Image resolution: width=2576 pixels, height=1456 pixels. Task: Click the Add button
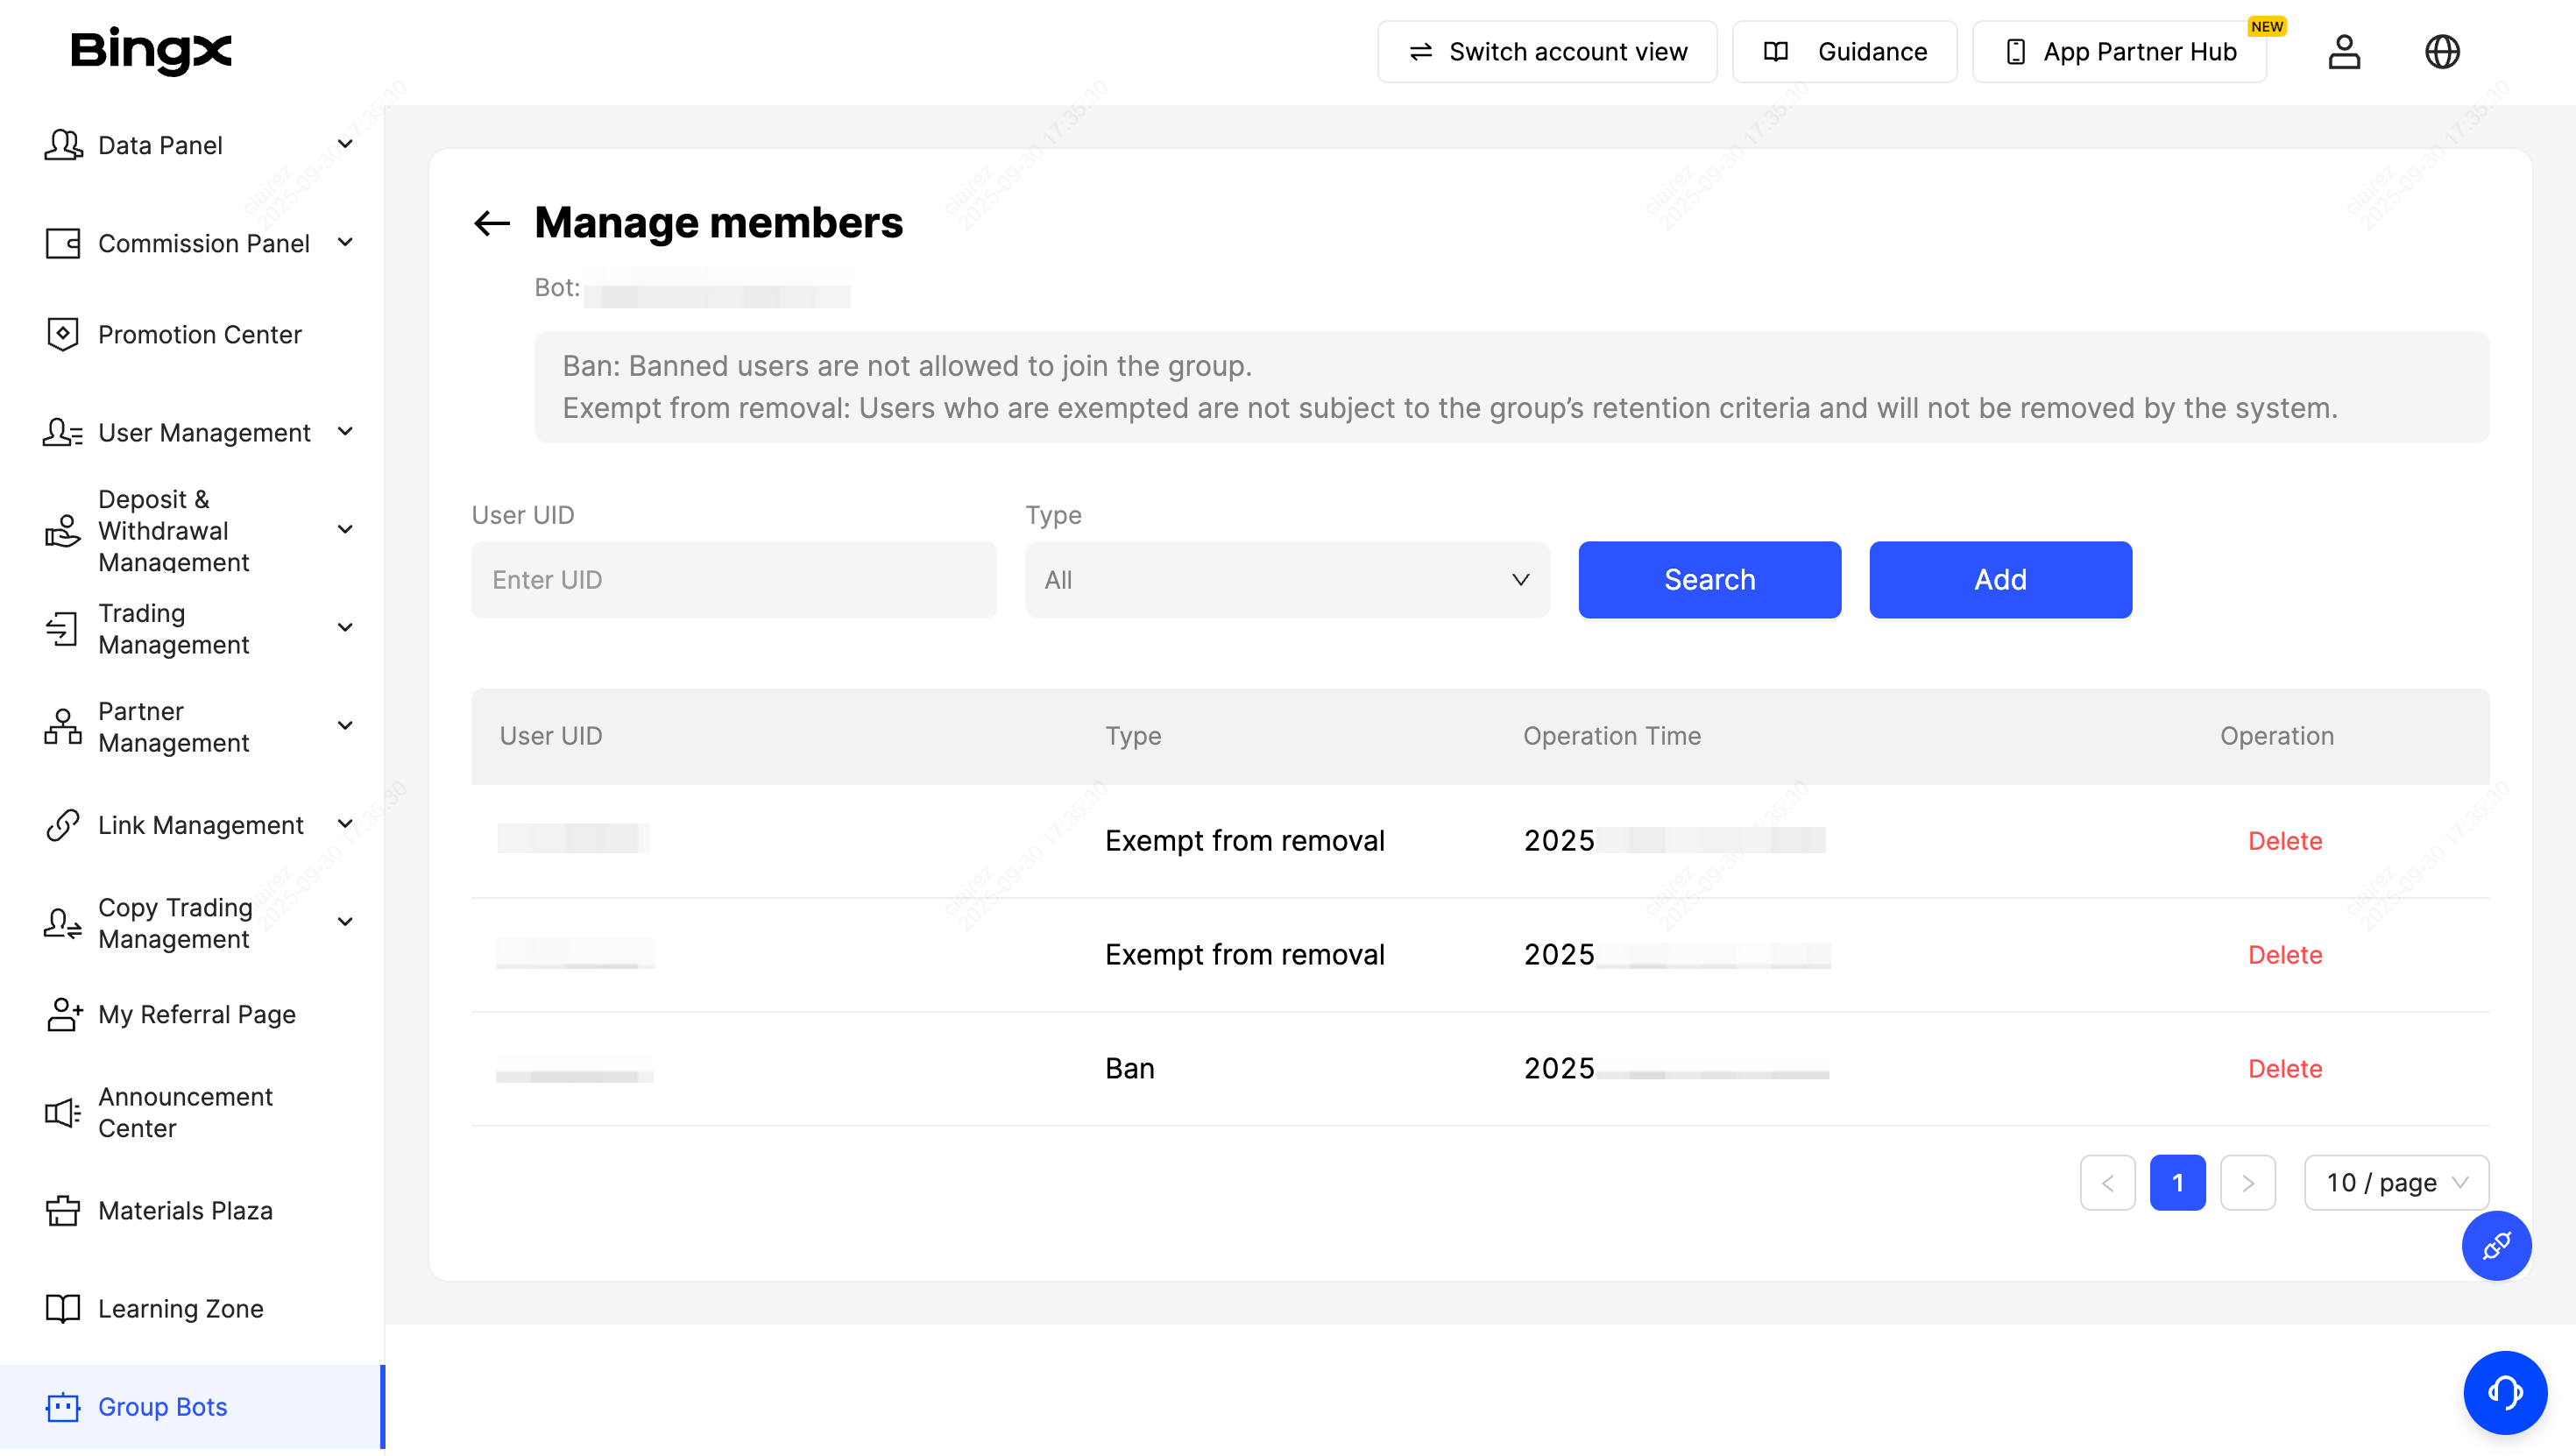tap(1999, 580)
